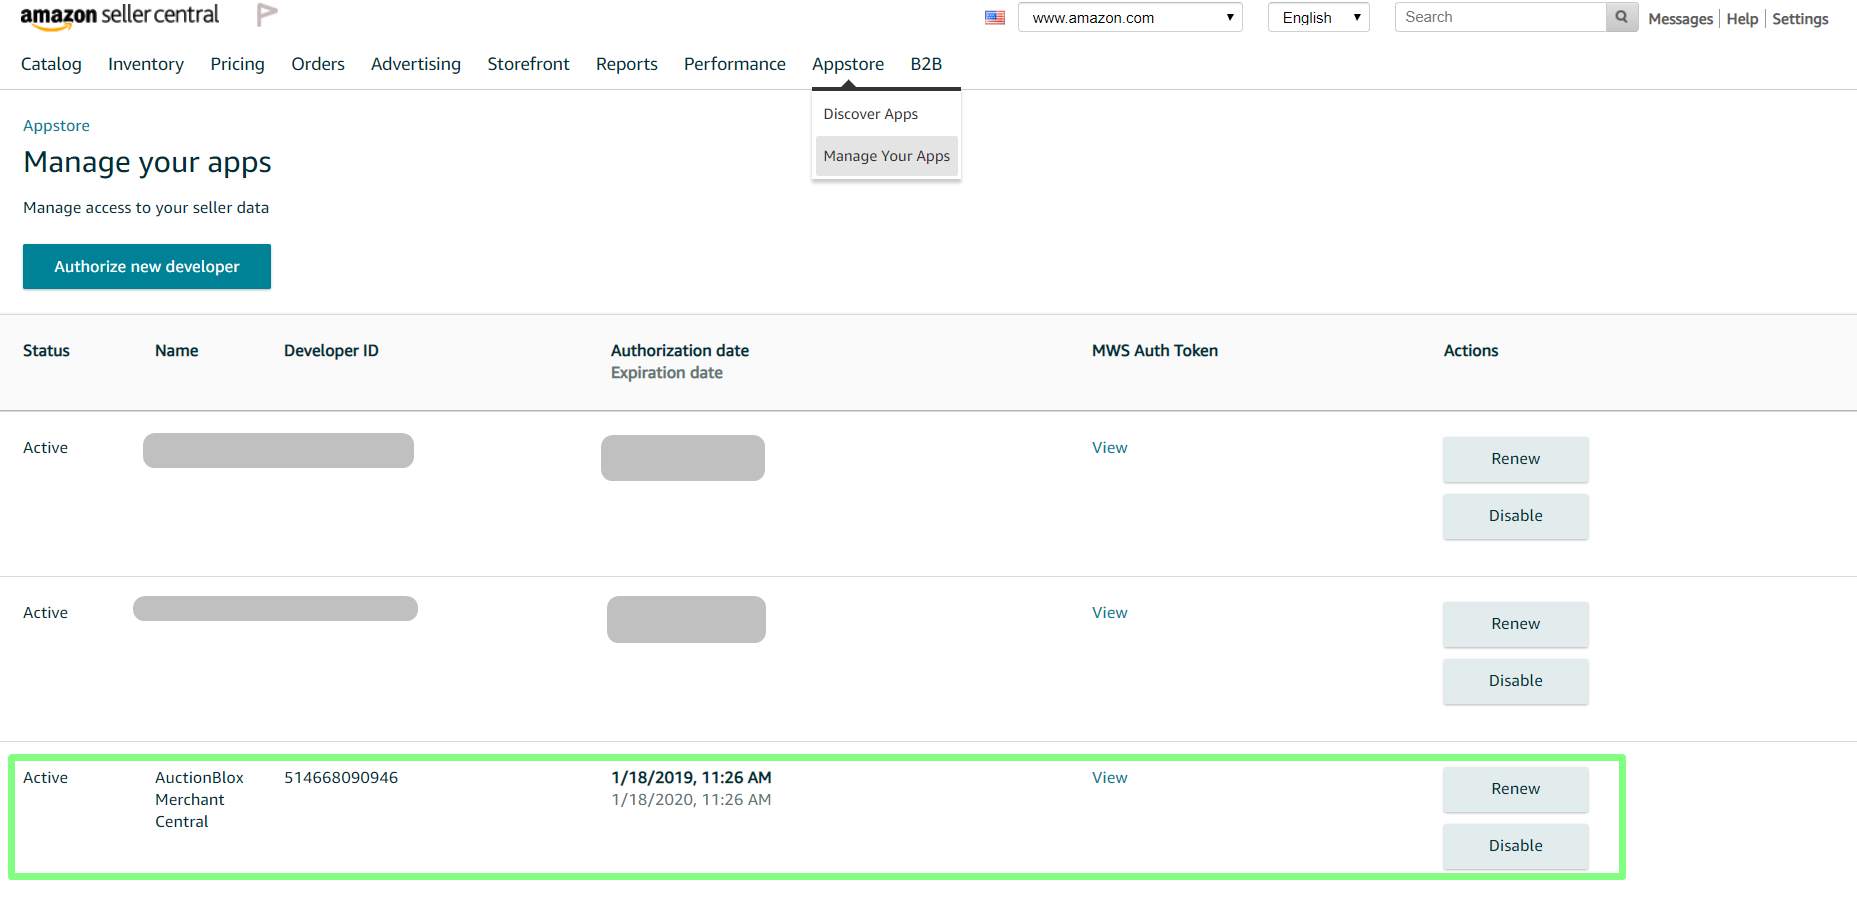The height and width of the screenshot is (898, 1857).
Task: Open the Inventory menu
Action: point(146,64)
